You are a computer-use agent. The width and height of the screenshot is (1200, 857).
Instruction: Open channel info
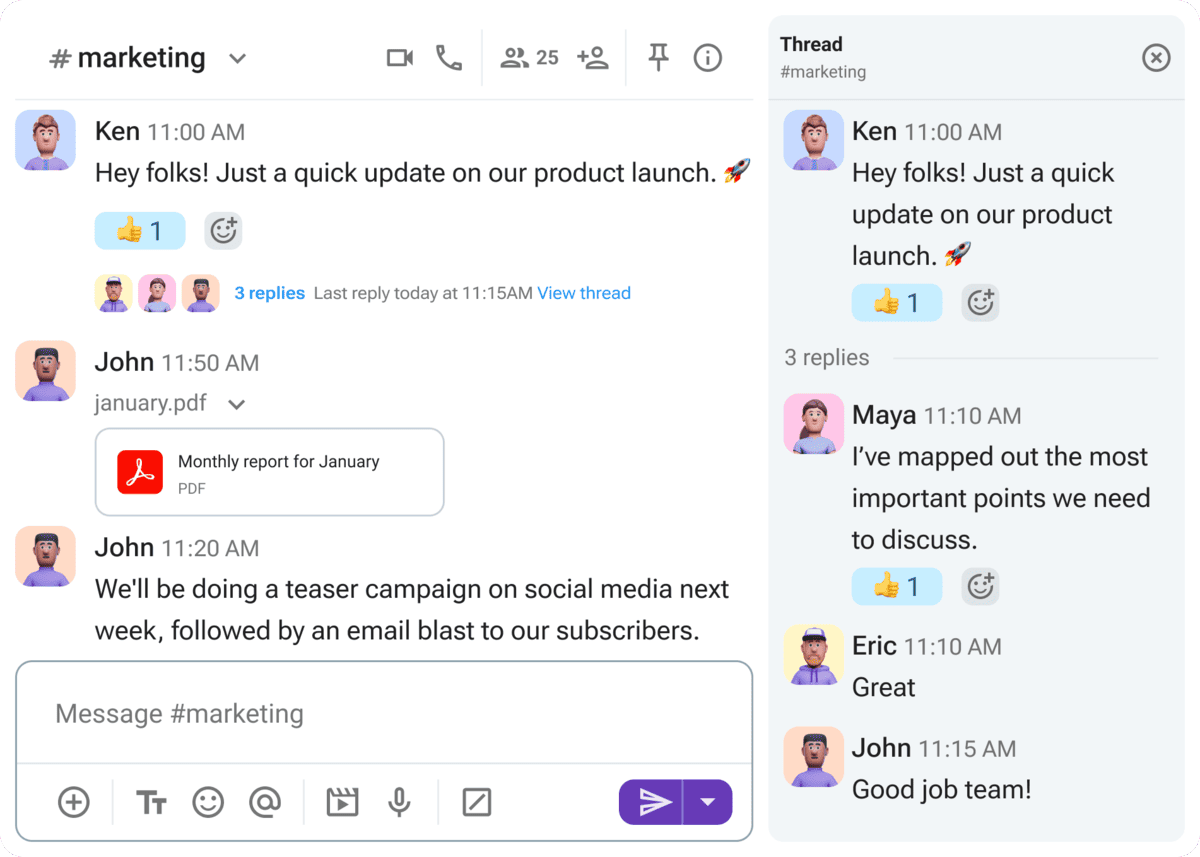click(707, 57)
